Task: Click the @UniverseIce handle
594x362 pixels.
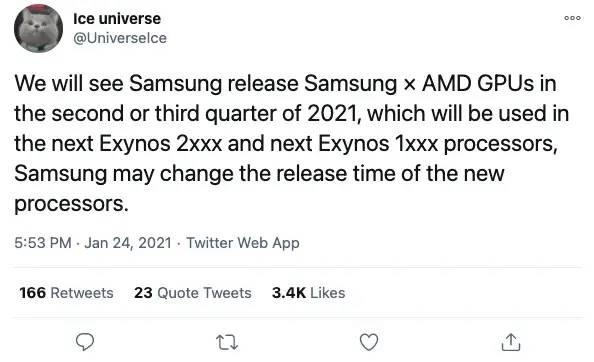Action: pyautogui.click(x=120, y=38)
